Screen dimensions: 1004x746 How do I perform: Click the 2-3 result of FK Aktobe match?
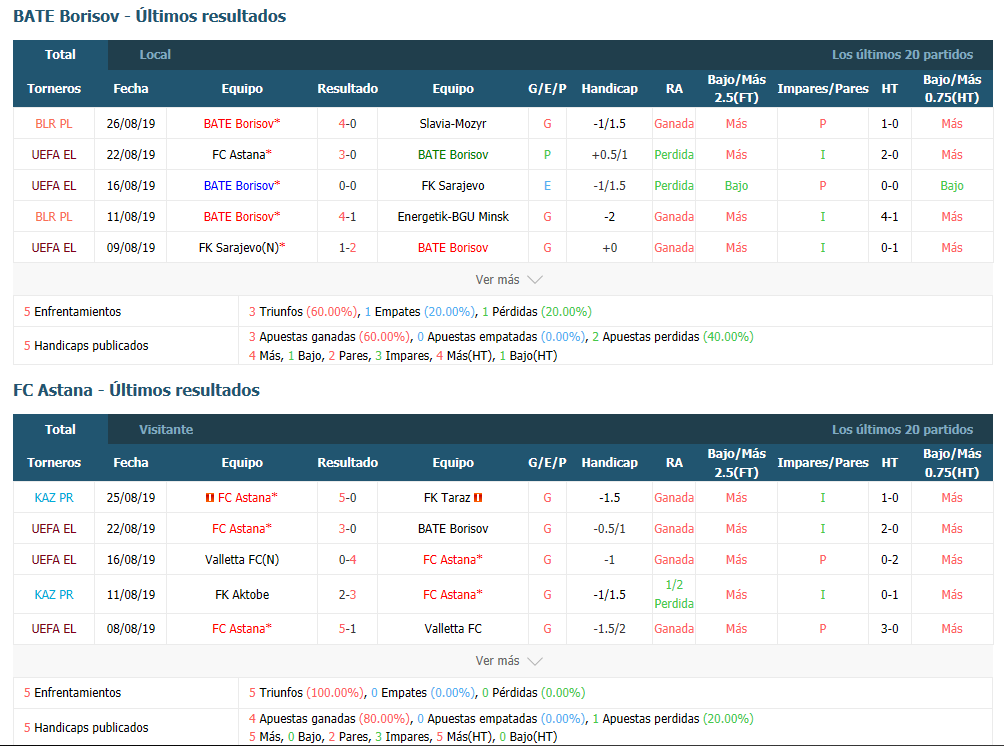(x=347, y=594)
